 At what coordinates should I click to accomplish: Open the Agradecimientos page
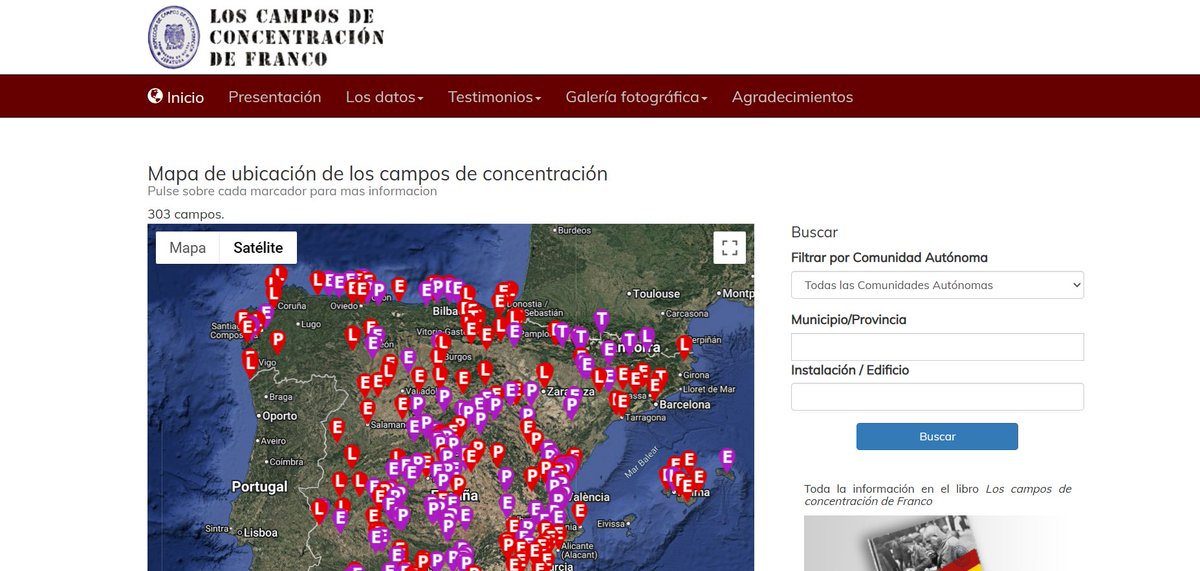(x=792, y=97)
